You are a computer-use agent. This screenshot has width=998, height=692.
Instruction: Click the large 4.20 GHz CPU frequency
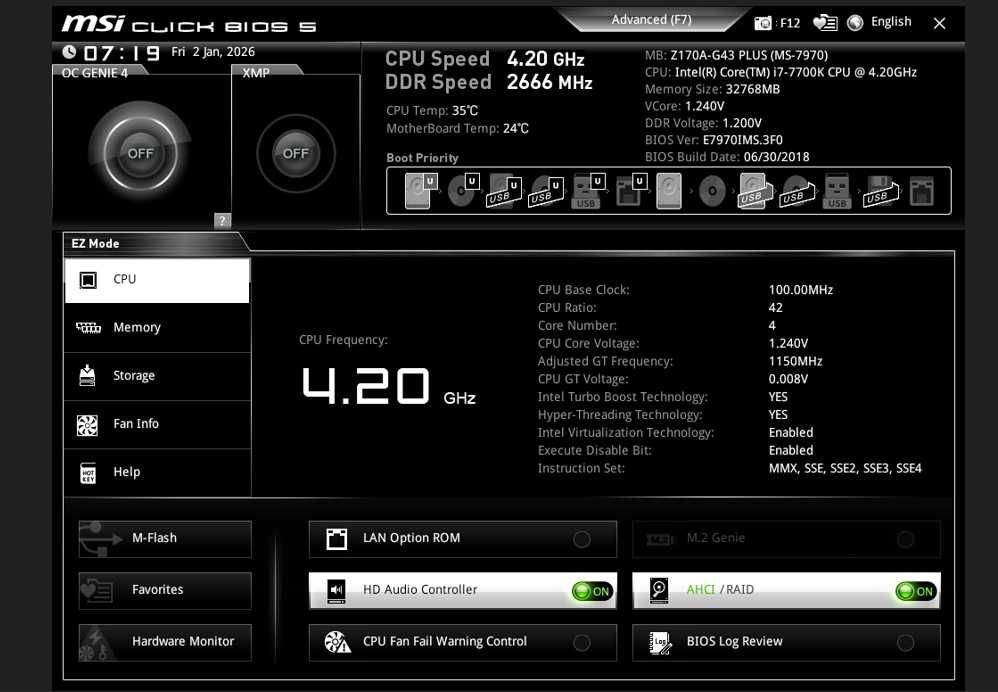[388, 386]
